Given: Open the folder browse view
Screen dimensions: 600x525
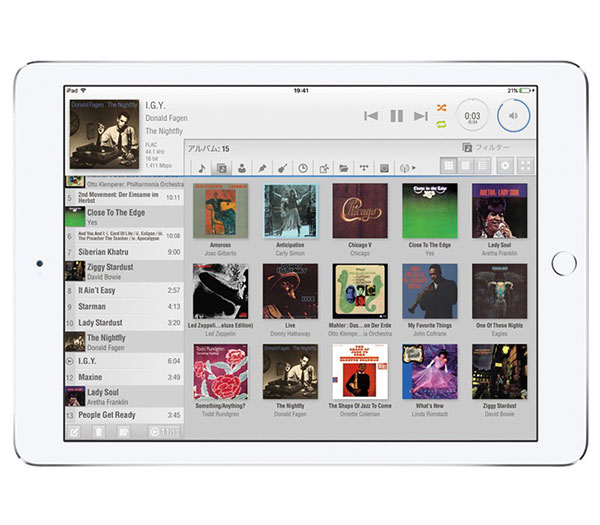Looking at the screenshot, I should pos(344,168).
